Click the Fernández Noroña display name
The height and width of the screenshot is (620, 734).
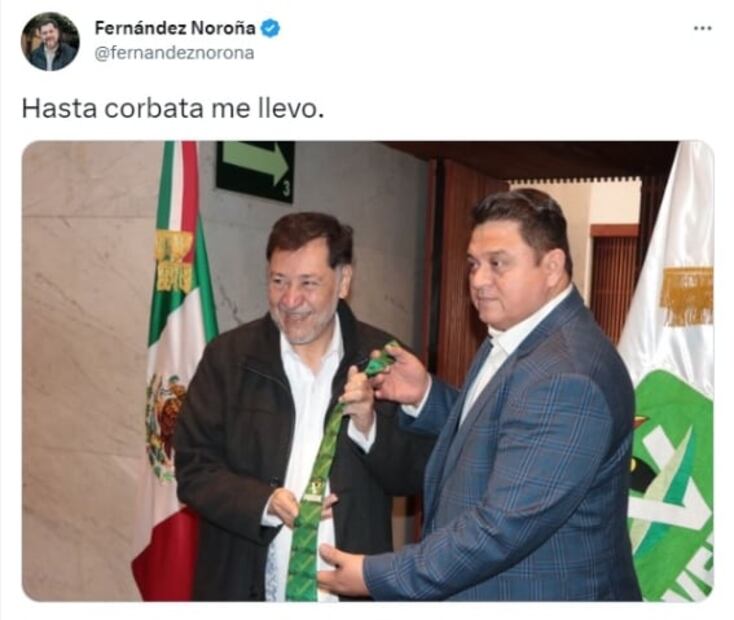coord(175,28)
